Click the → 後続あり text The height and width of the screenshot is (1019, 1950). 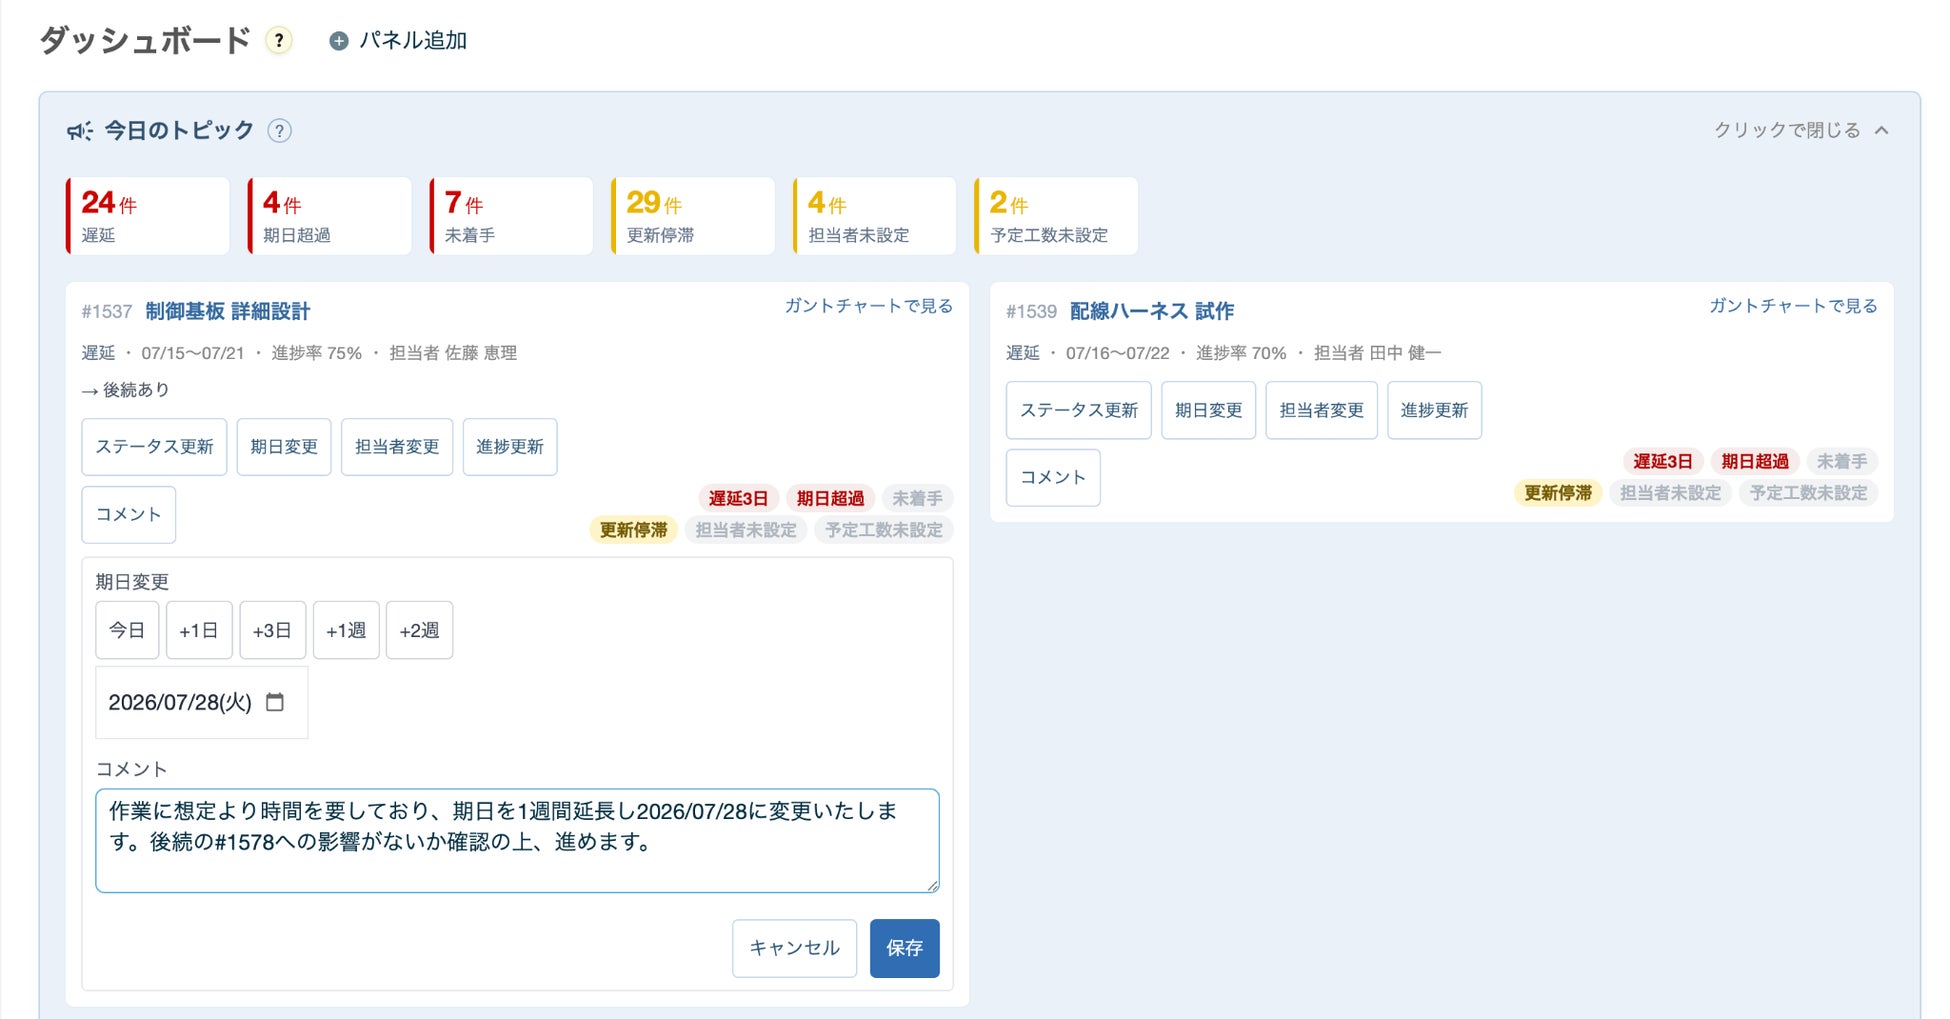pyautogui.click(x=126, y=390)
